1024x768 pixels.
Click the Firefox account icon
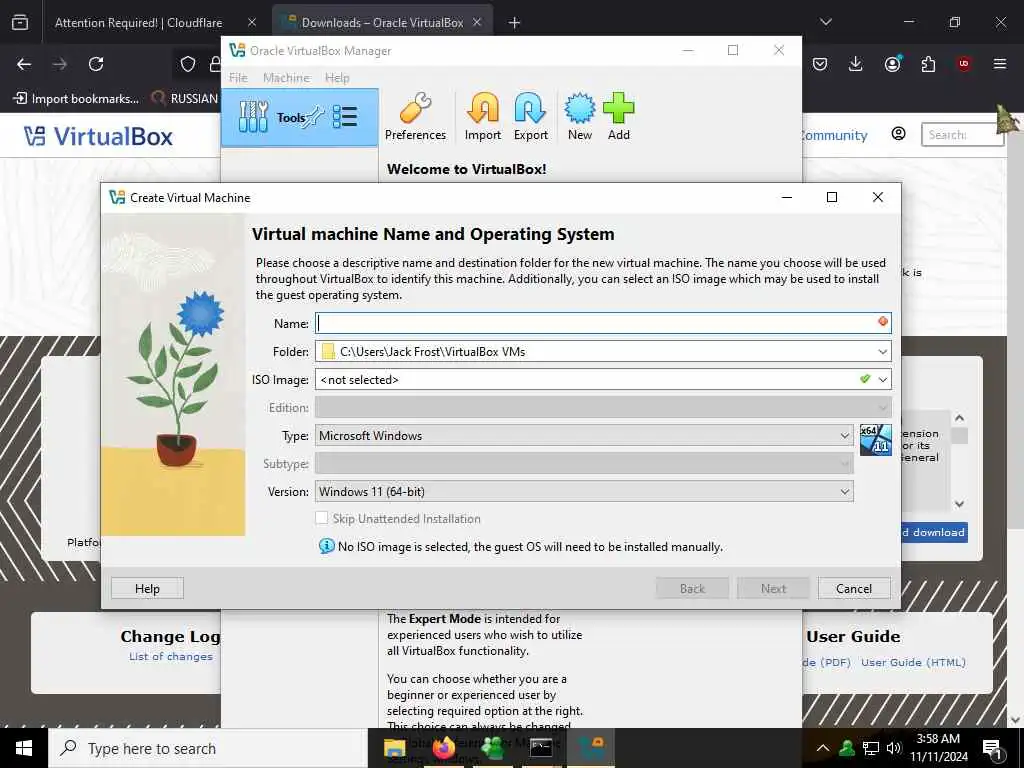coord(892,64)
